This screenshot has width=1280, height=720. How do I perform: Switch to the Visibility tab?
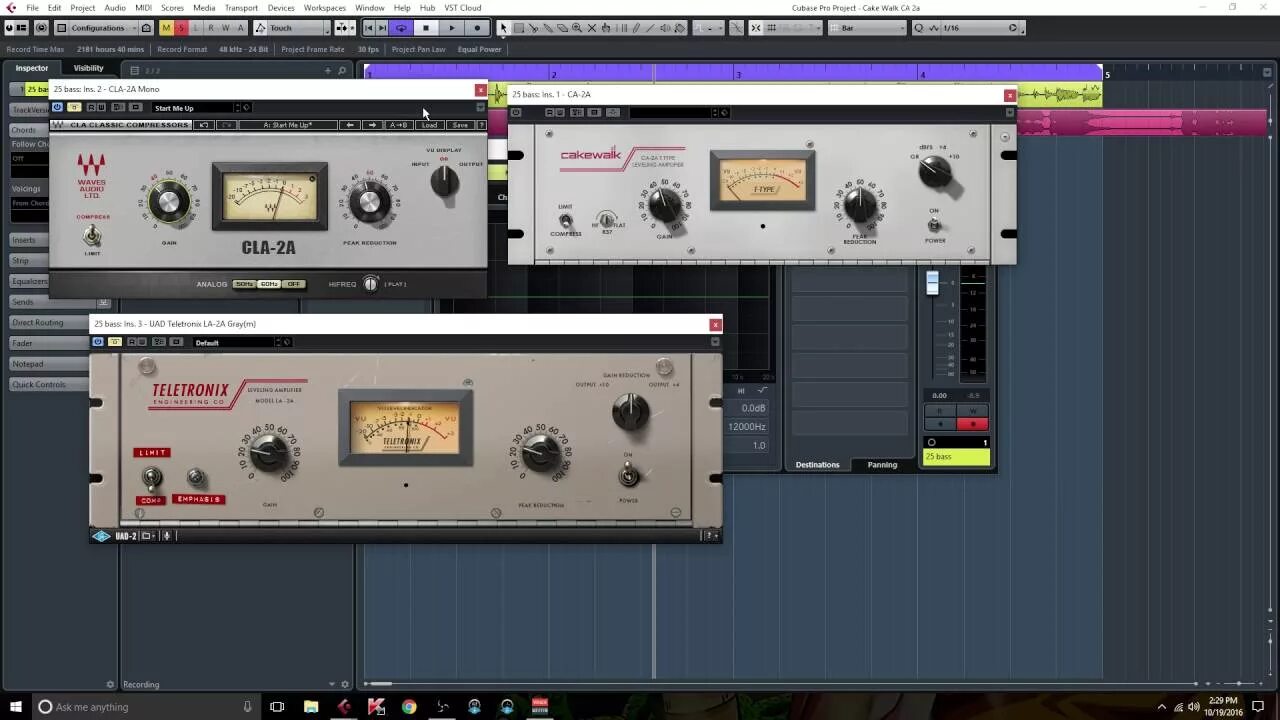[88, 68]
